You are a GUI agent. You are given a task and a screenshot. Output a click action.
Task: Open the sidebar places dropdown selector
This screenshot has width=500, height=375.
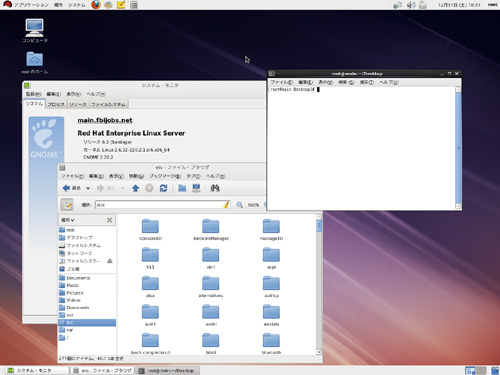[68, 220]
